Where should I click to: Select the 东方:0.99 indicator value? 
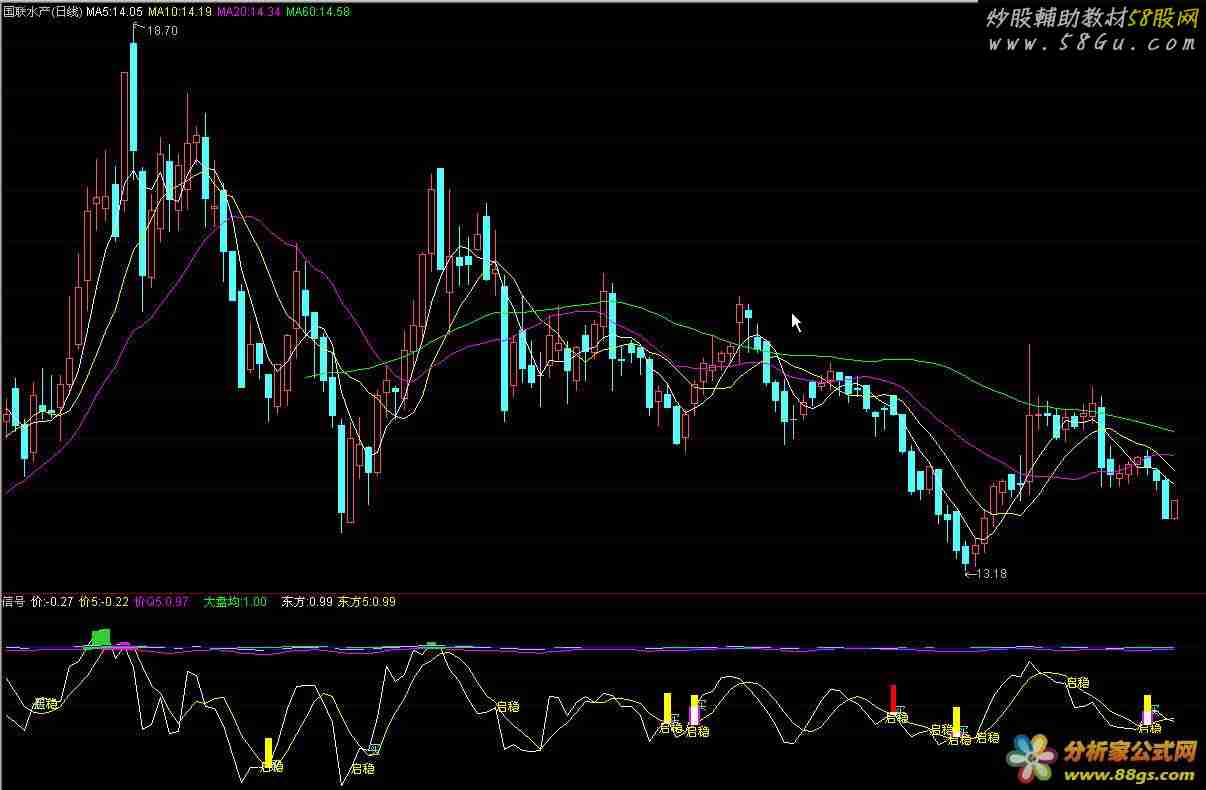click(x=307, y=602)
